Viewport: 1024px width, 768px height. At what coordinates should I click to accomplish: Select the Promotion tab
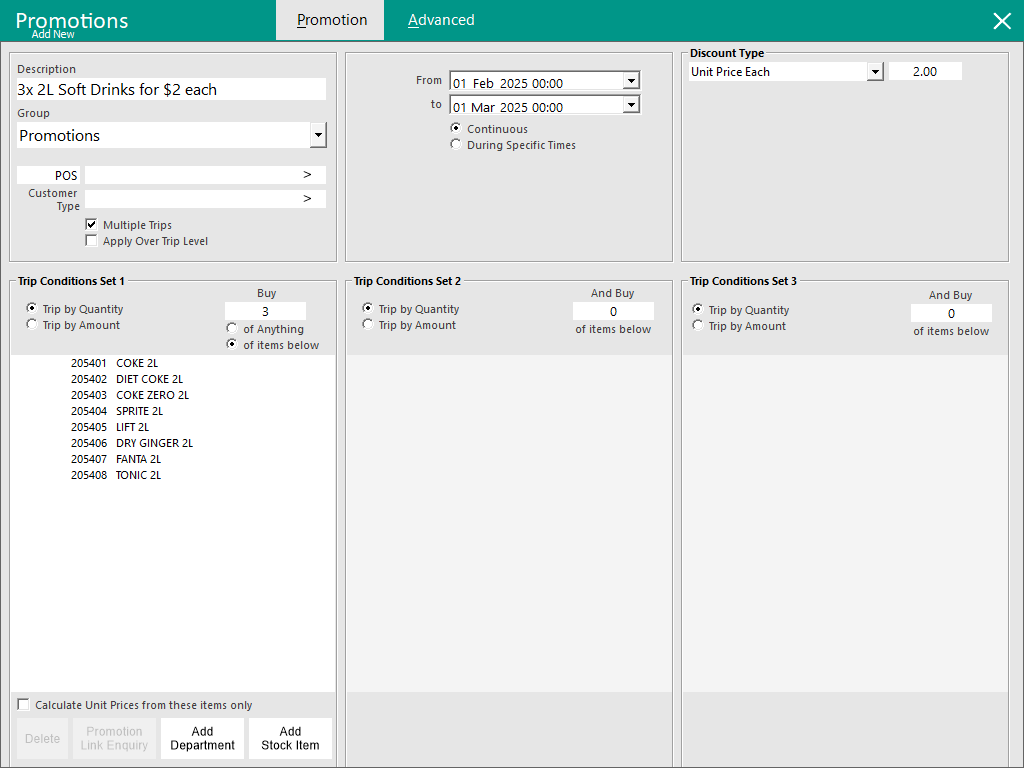tap(331, 20)
